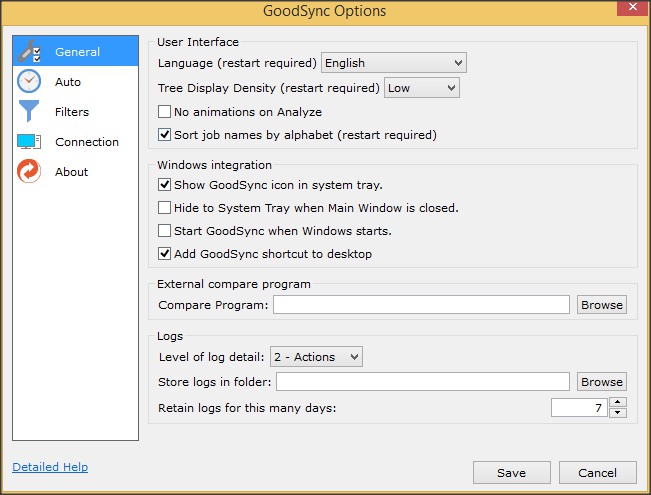This screenshot has height=495, width=651.
Task: Uncheck Add GoodSync shortcut to desktop
Action: pos(164,253)
